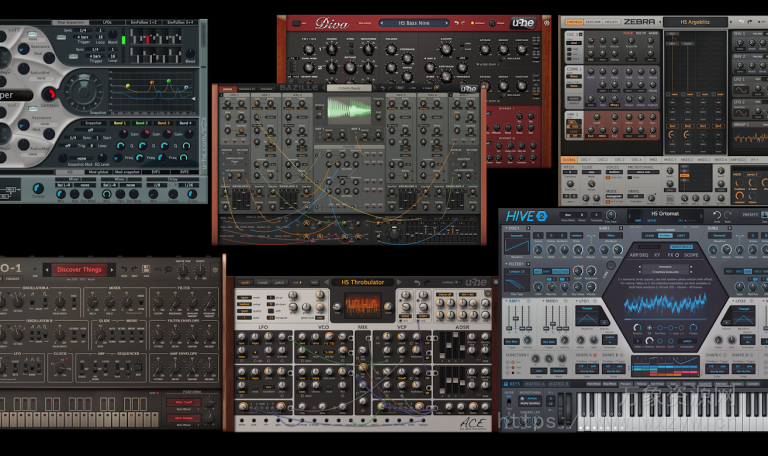Click the Redo arrow in Hive 2

728,215
